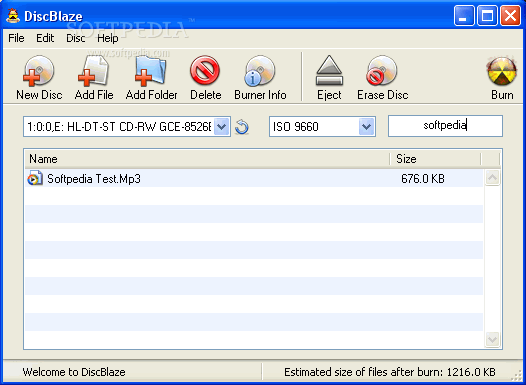526x385 pixels.
Task: Expand the CD-RW drive selection dropdown
Action: (221, 127)
